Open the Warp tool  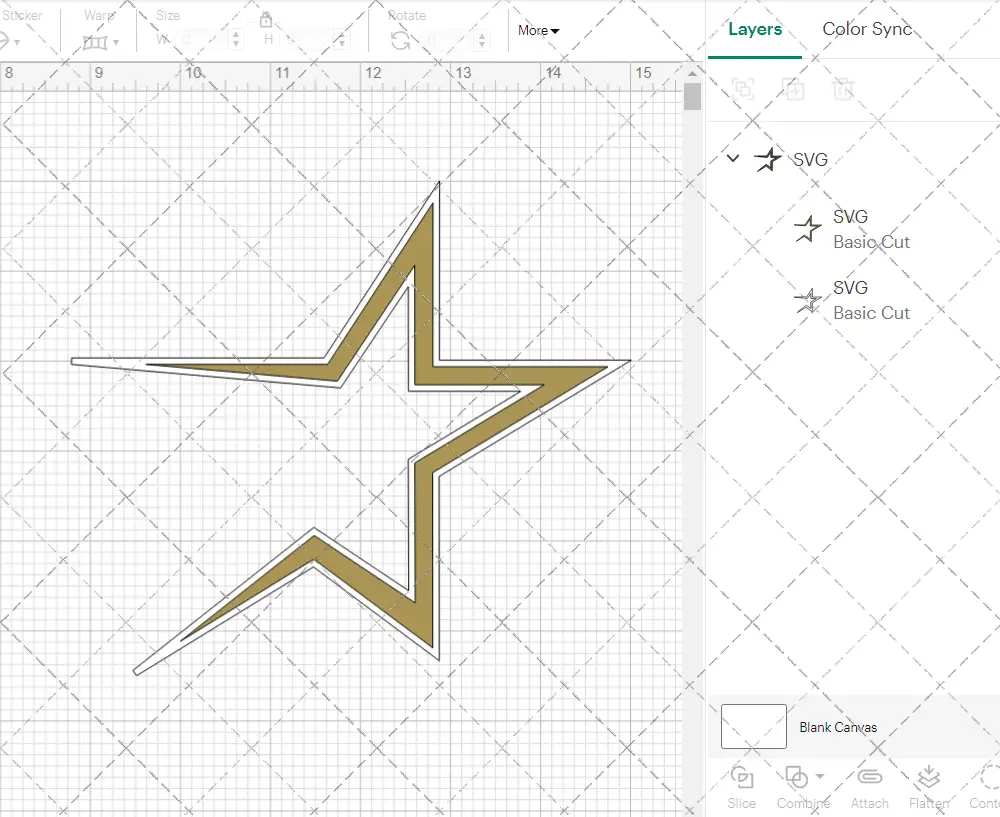(x=95, y=43)
